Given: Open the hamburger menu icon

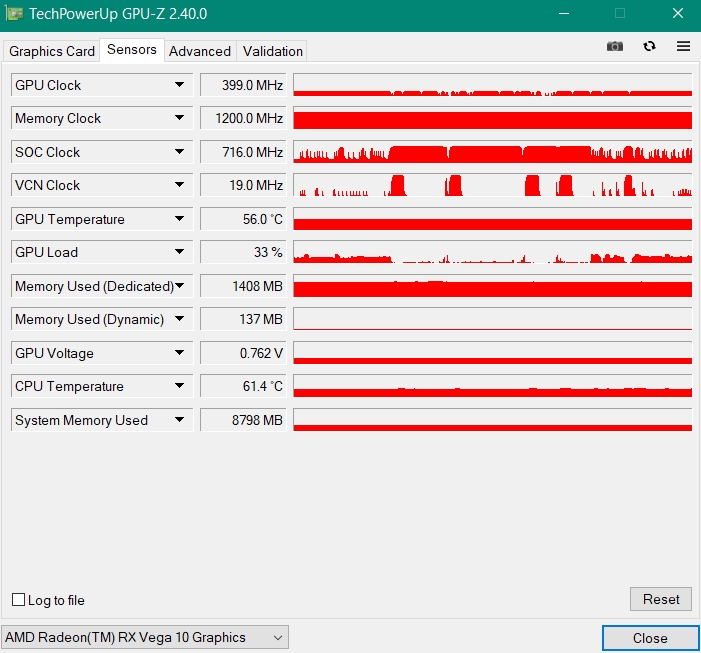Looking at the screenshot, I should (x=683, y=46).
